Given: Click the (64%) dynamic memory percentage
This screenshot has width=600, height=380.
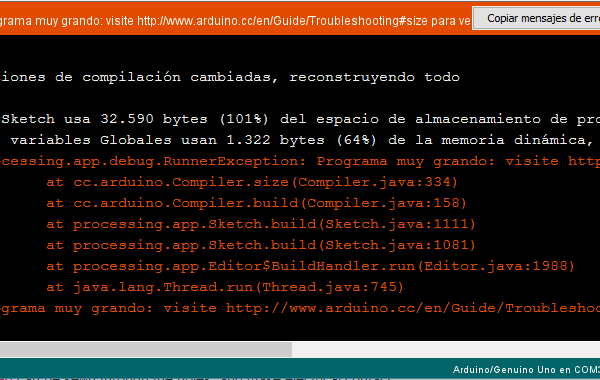Looking at the screenshot, I should click(x=357, y=140).
